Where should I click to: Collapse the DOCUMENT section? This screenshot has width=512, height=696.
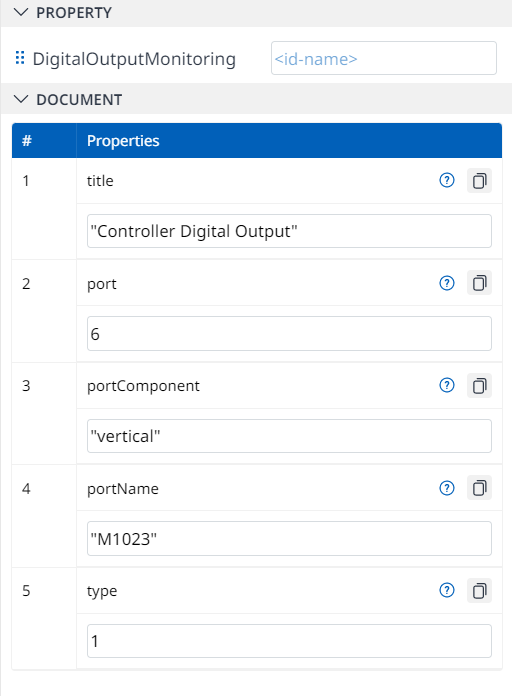click(20, 99)
